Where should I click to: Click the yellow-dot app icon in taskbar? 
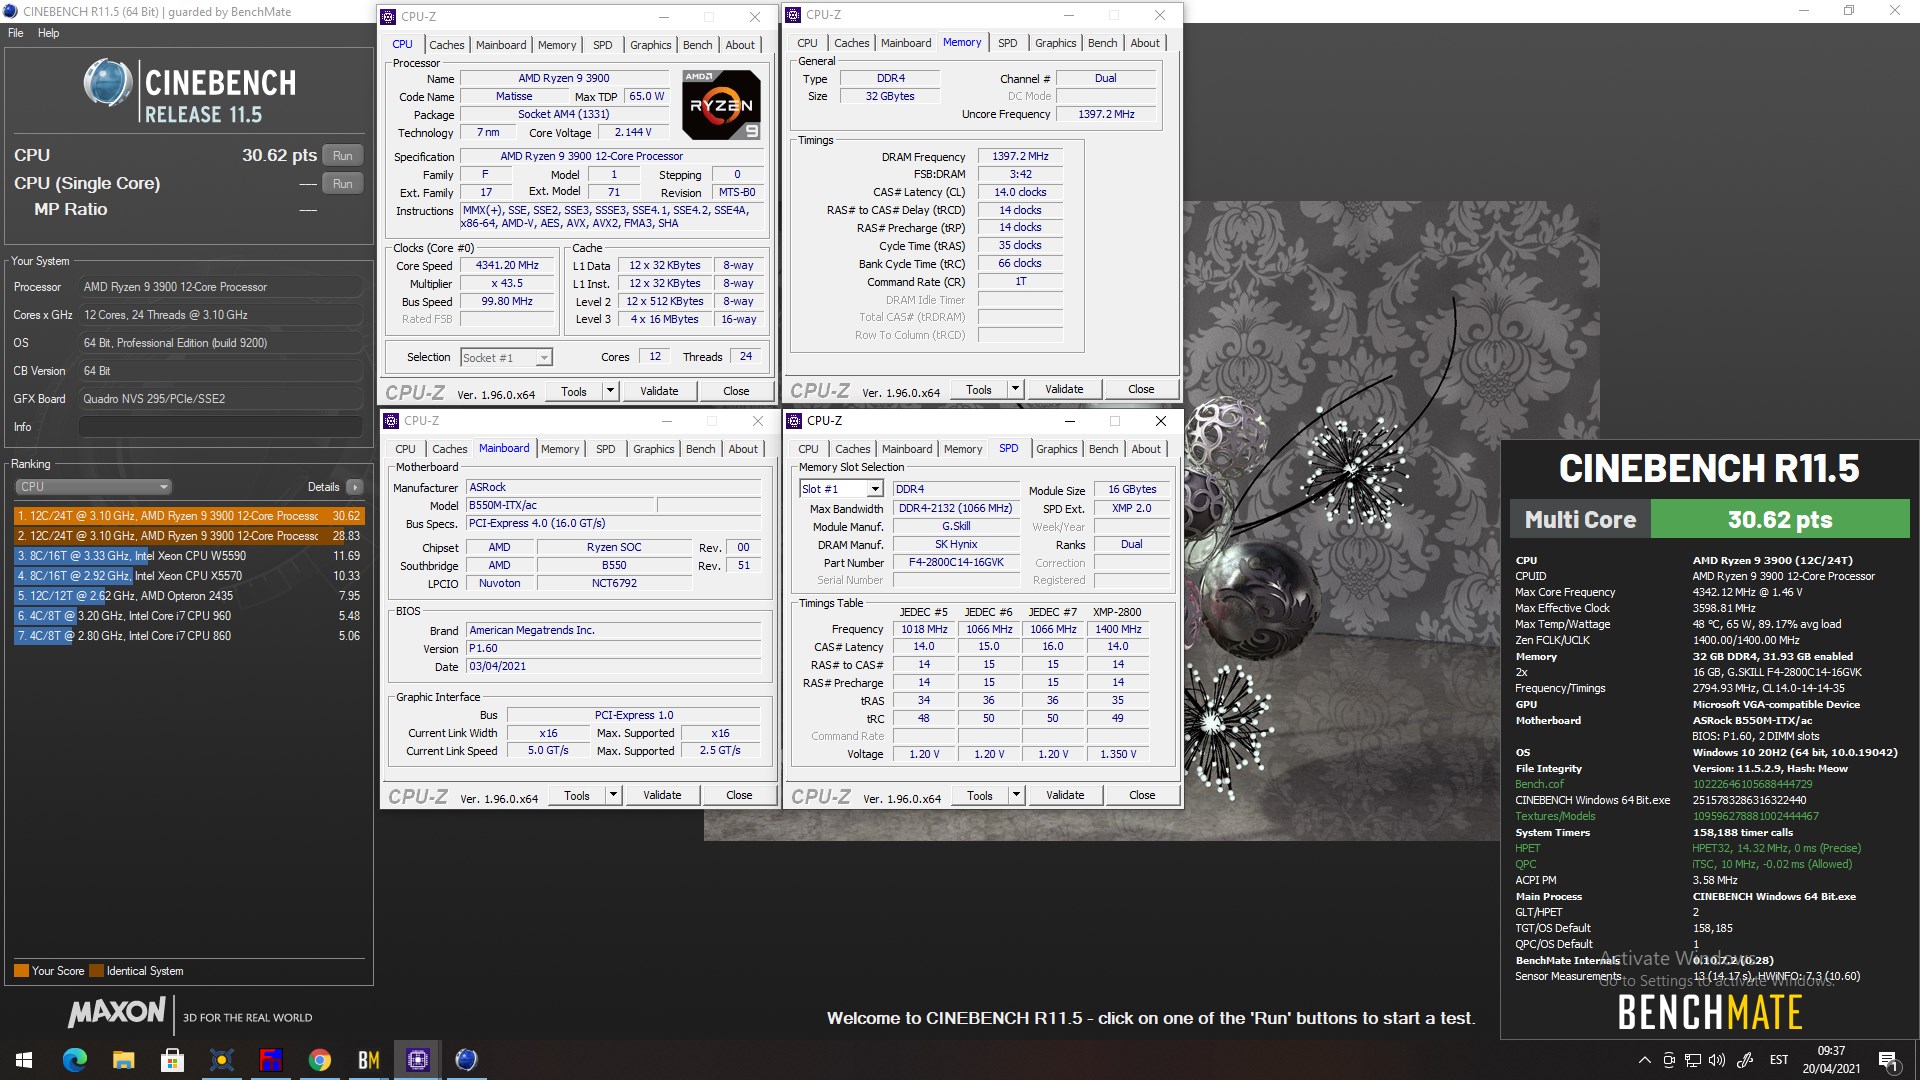(x=222, y=1060)
